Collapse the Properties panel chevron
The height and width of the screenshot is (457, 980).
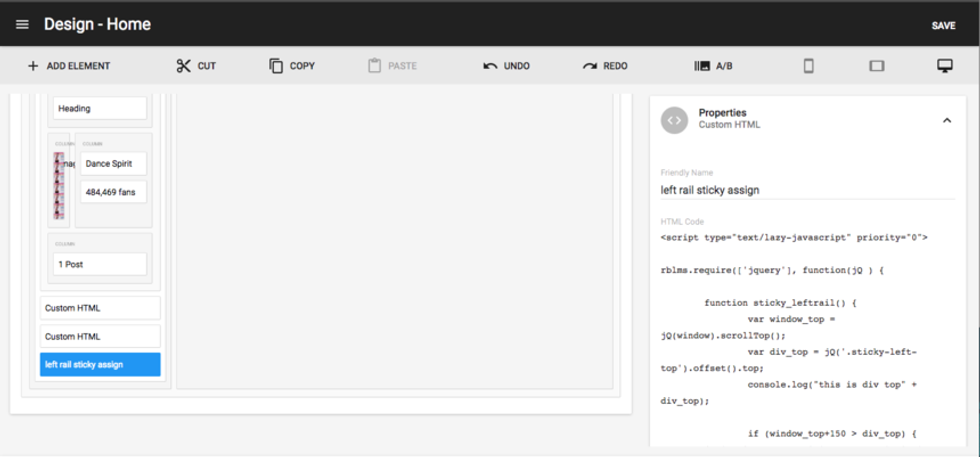[x=946, y=120]
